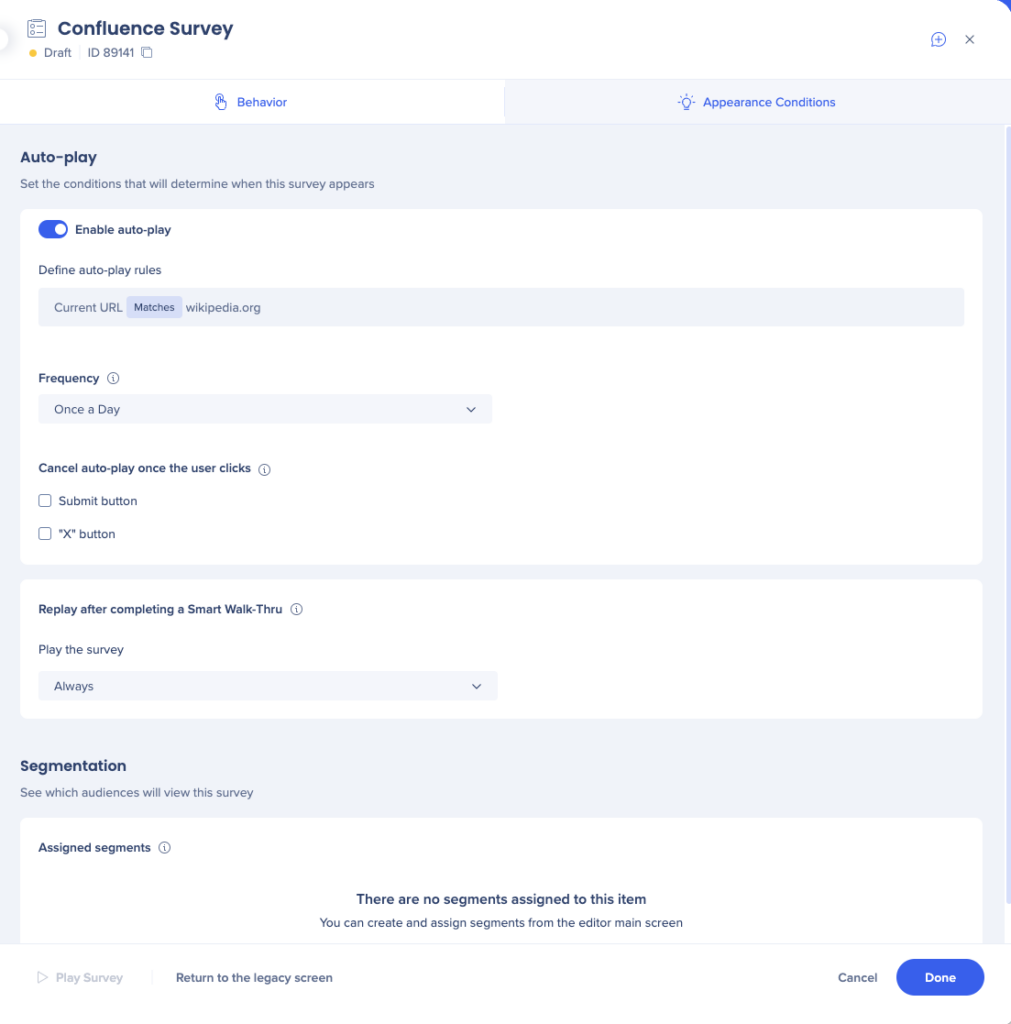The width and height of the screenshot is (1011, 1024).
Task: Click the Done button
Action: [x=939, y=977]
